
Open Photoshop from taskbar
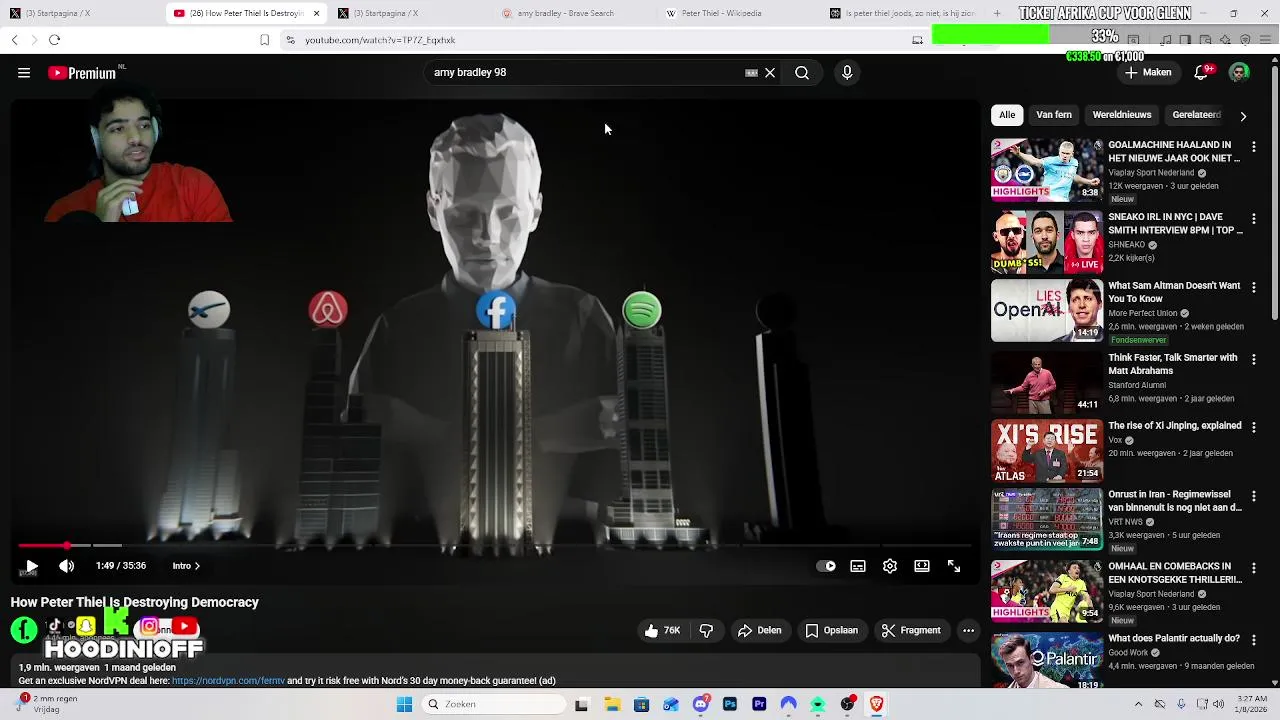tap(730, 704)
